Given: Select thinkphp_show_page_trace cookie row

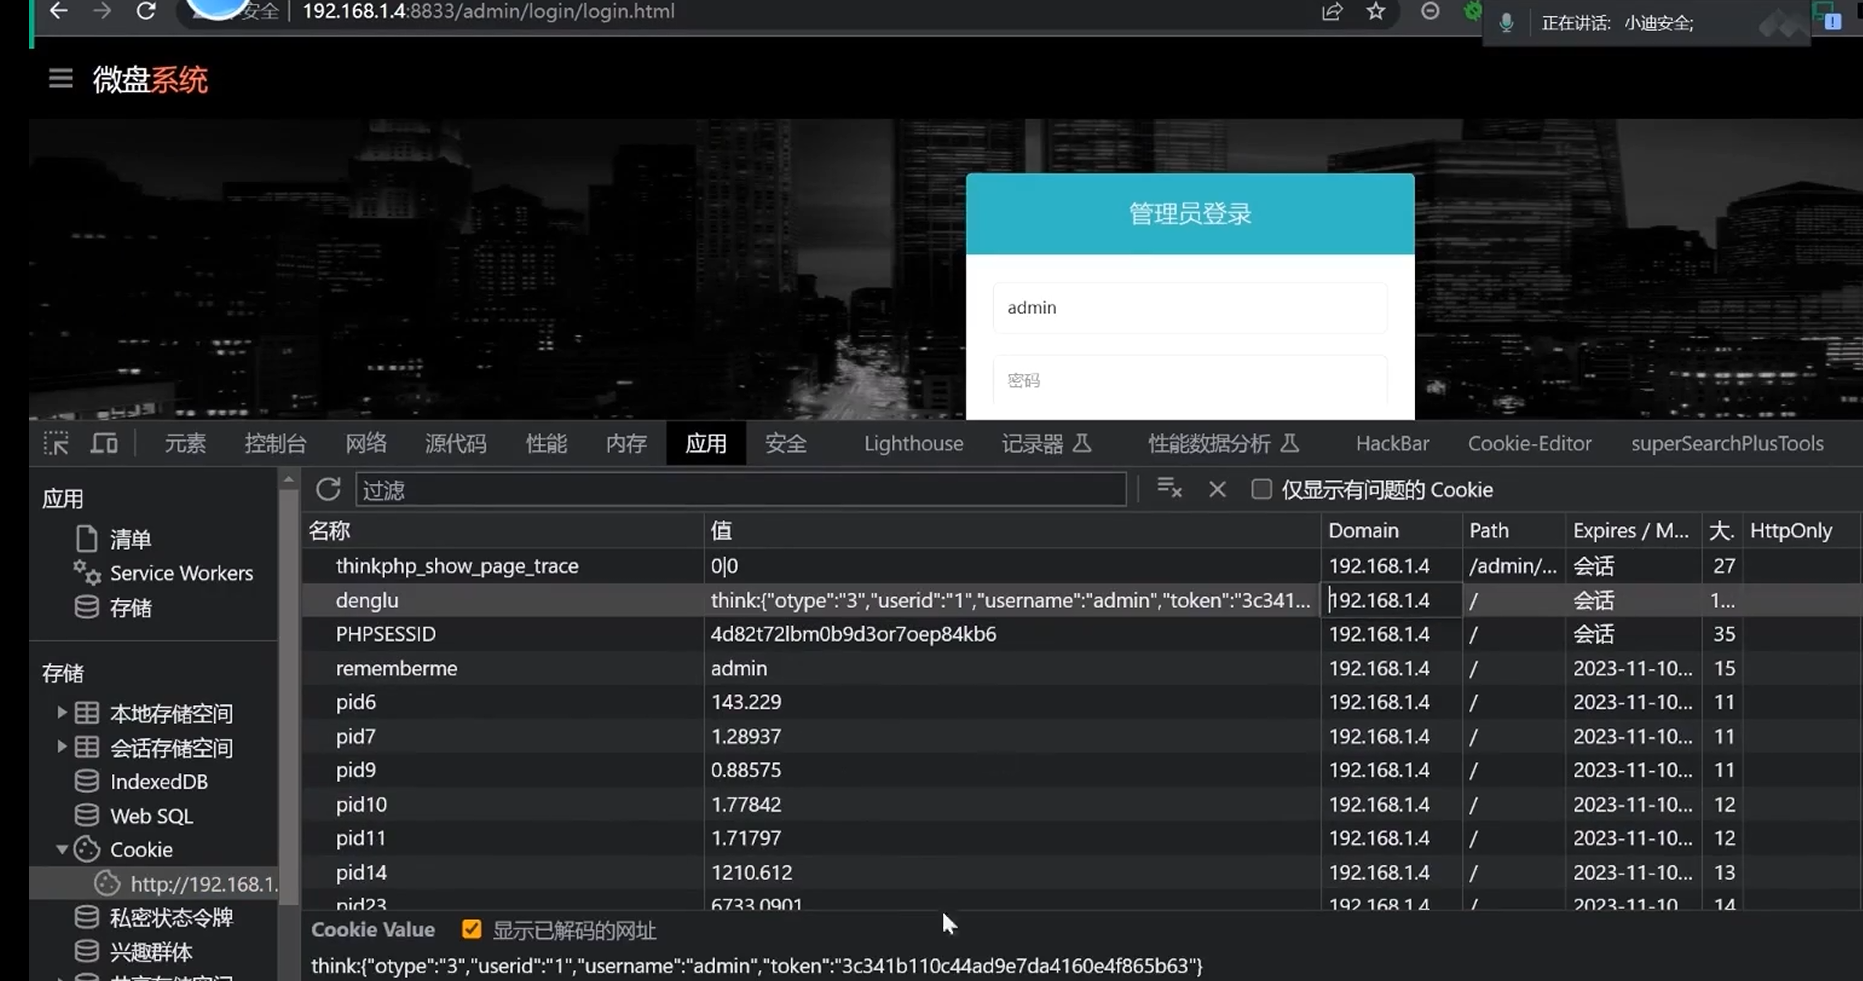Looking at the screenshot, I should 1081,566.
